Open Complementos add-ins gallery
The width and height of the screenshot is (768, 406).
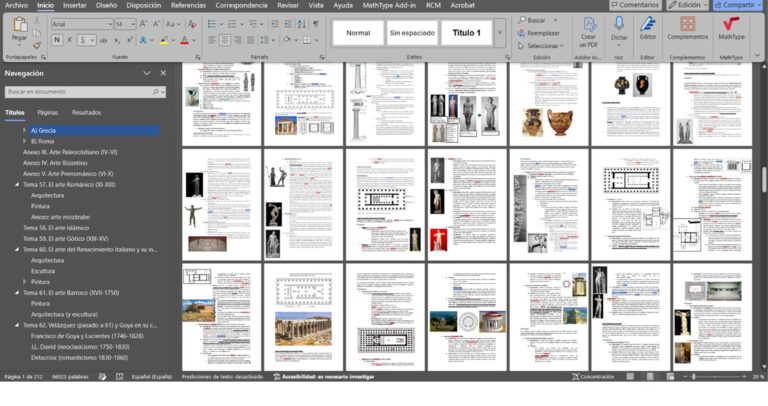pos(688,28)
